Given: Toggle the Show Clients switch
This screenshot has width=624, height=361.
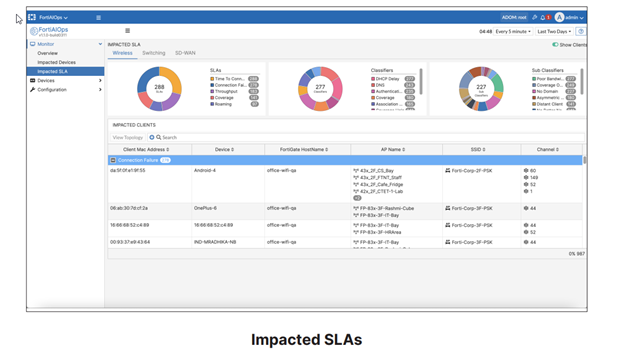Looking at the screenshot, I should point(555,45).
